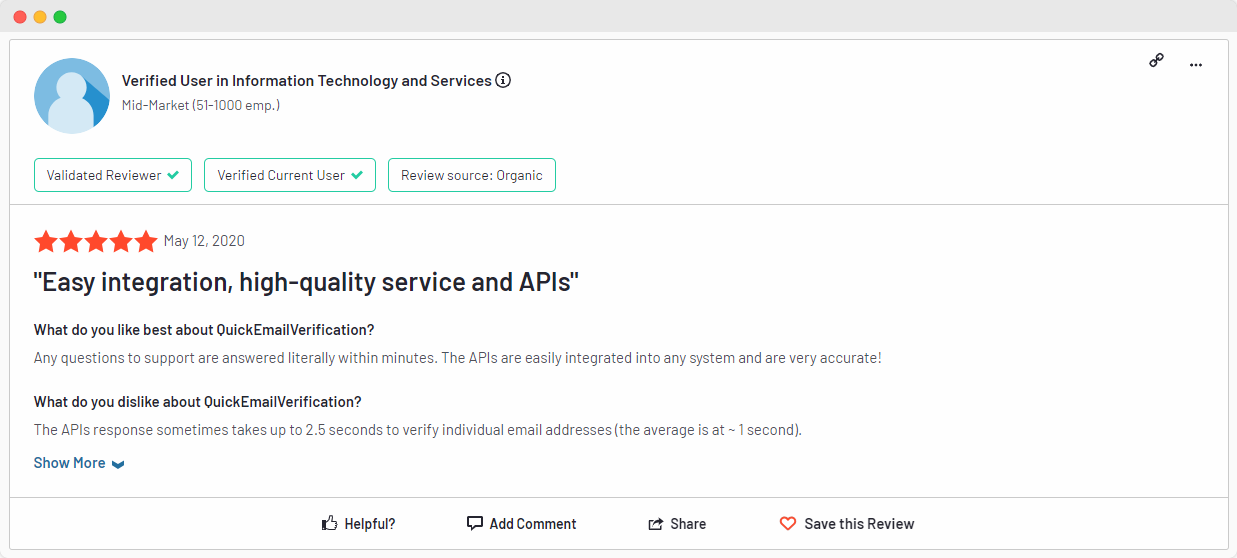Click the Share arrow icon
Viewport: 1237px width, 558px height.
point(656,524)
